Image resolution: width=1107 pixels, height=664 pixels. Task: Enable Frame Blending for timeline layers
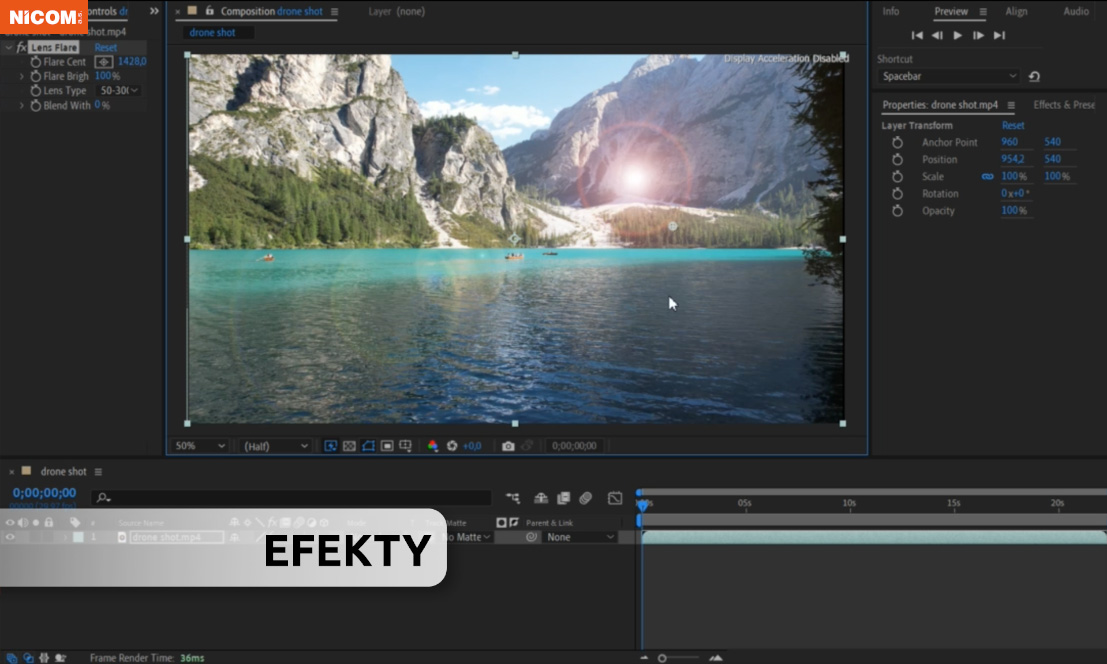point(563,498)
